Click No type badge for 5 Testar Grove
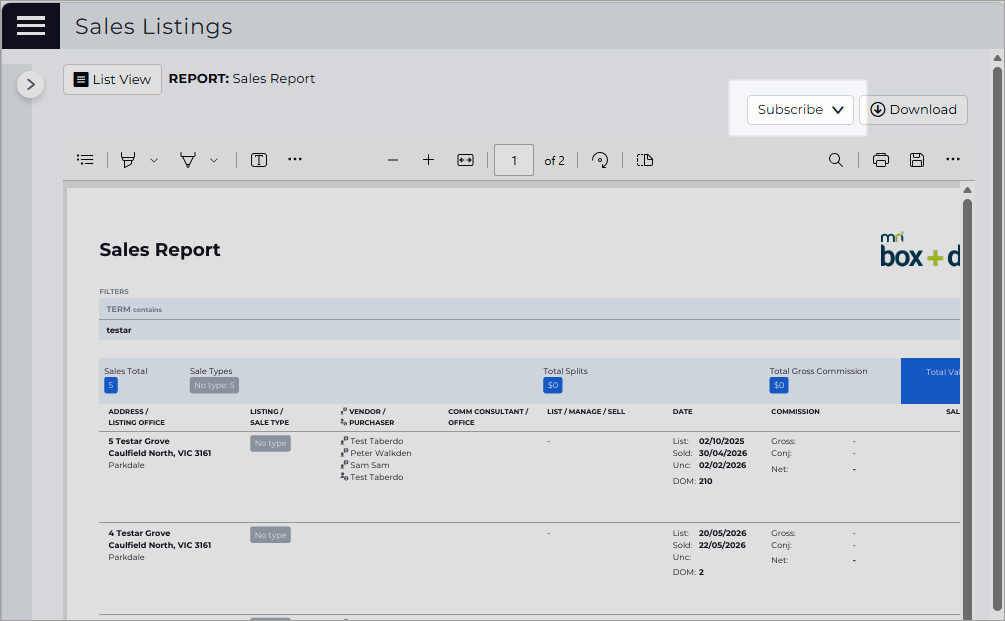Image resolution: width=1005 pixels, height=621 pixels. pos(270,443)
